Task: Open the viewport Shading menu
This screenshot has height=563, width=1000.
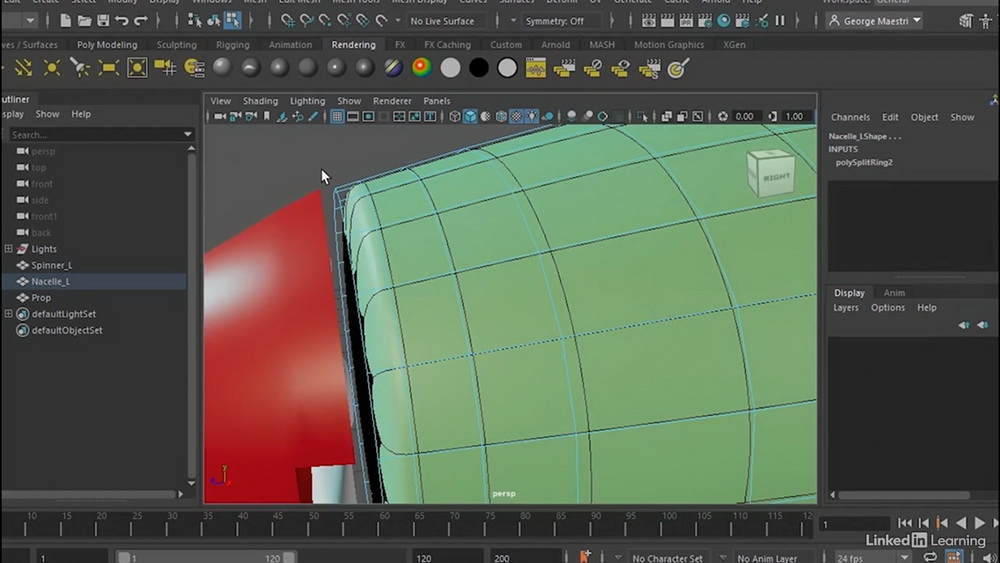Action: (x=260, y=101)
